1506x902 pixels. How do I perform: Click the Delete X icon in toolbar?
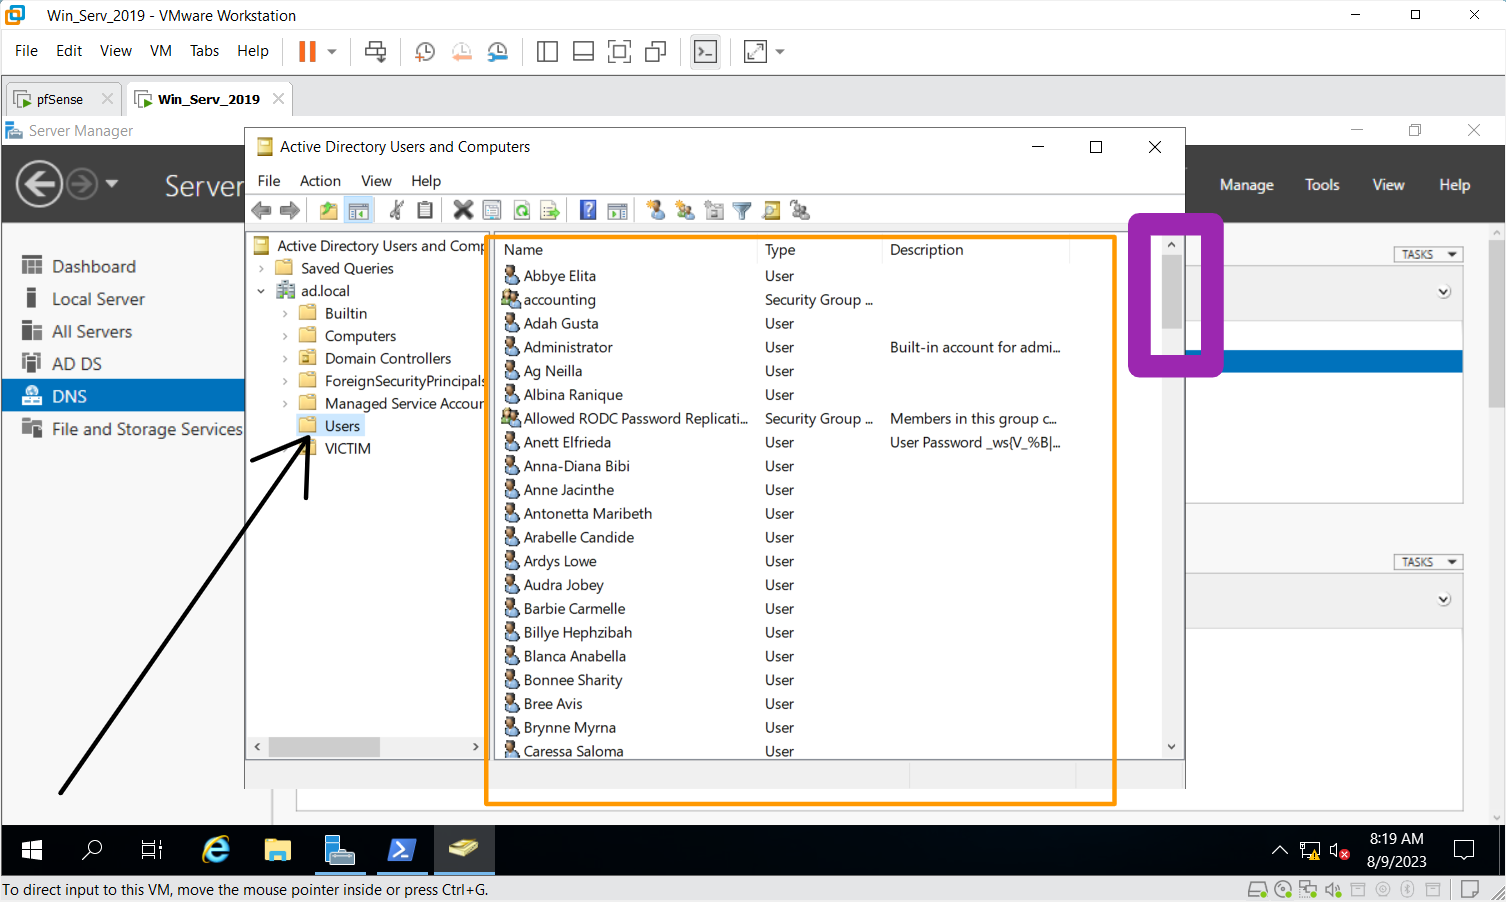[x=463, y=210]
